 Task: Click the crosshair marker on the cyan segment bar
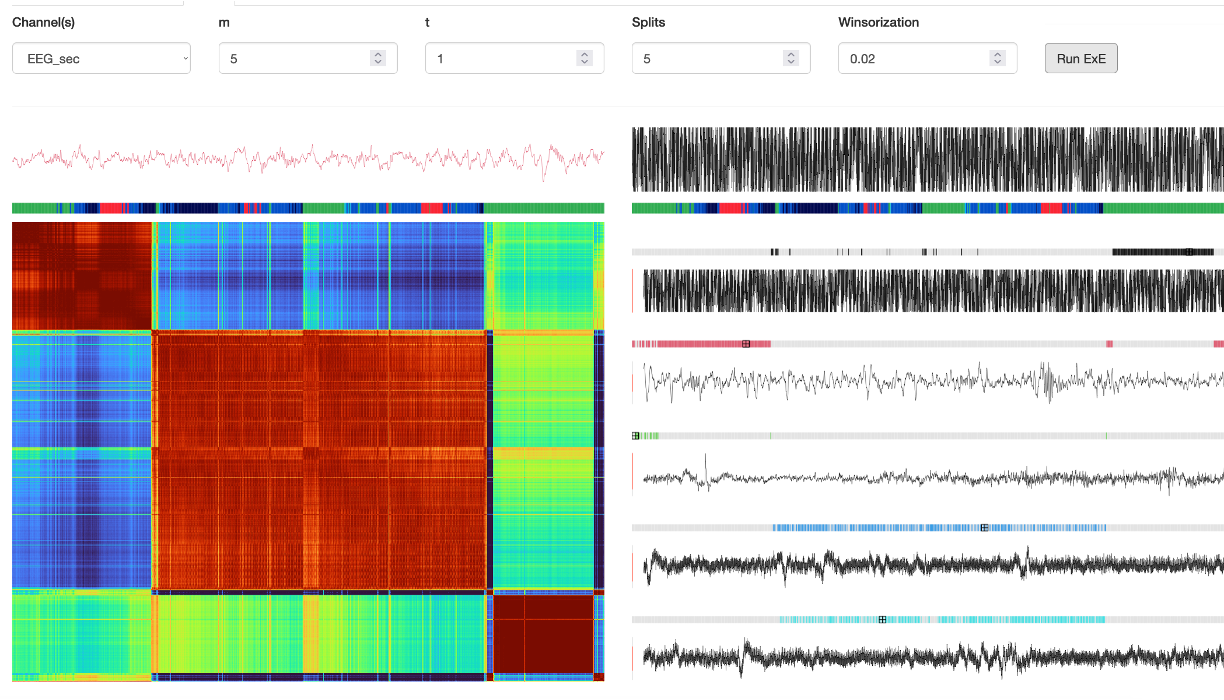[x=882, y=620]
